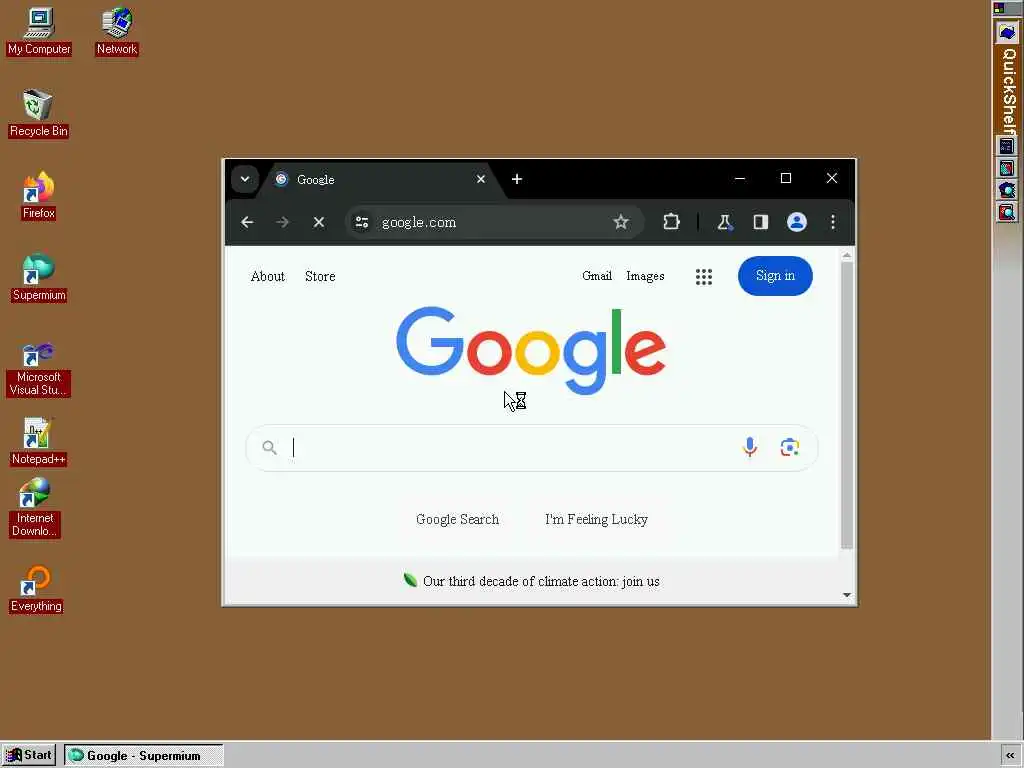The height and width of the screenshot is (768, 1024).
Task: Stop loading the page with X button
Action: point(319,222)
